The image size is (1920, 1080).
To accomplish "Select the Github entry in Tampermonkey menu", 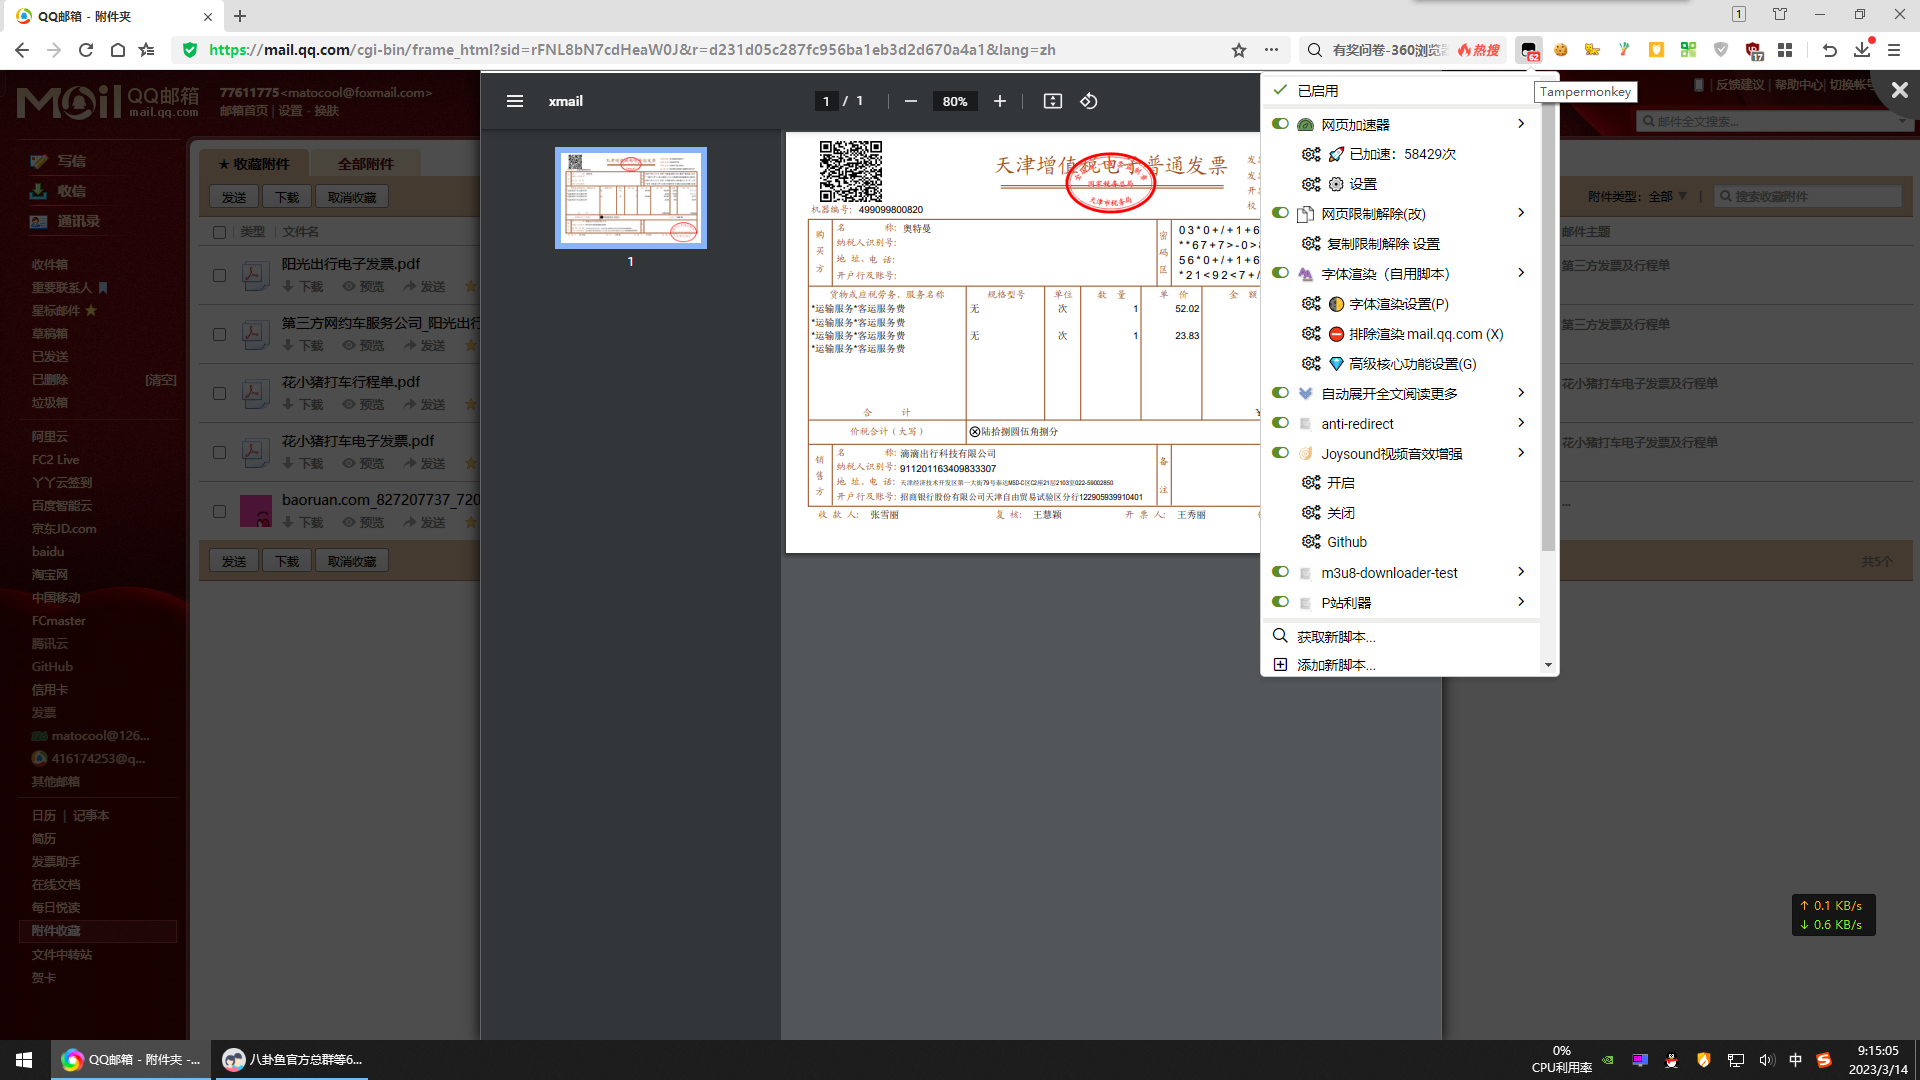I will pos(1346,542).
